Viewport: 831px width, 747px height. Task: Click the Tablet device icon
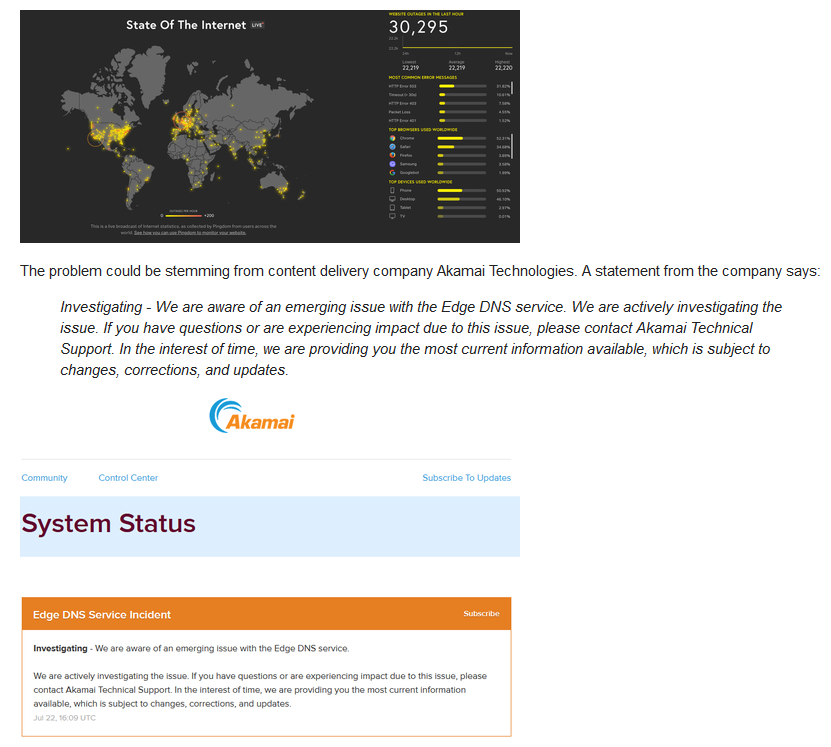pyautogui.click(x=392, y=208)
